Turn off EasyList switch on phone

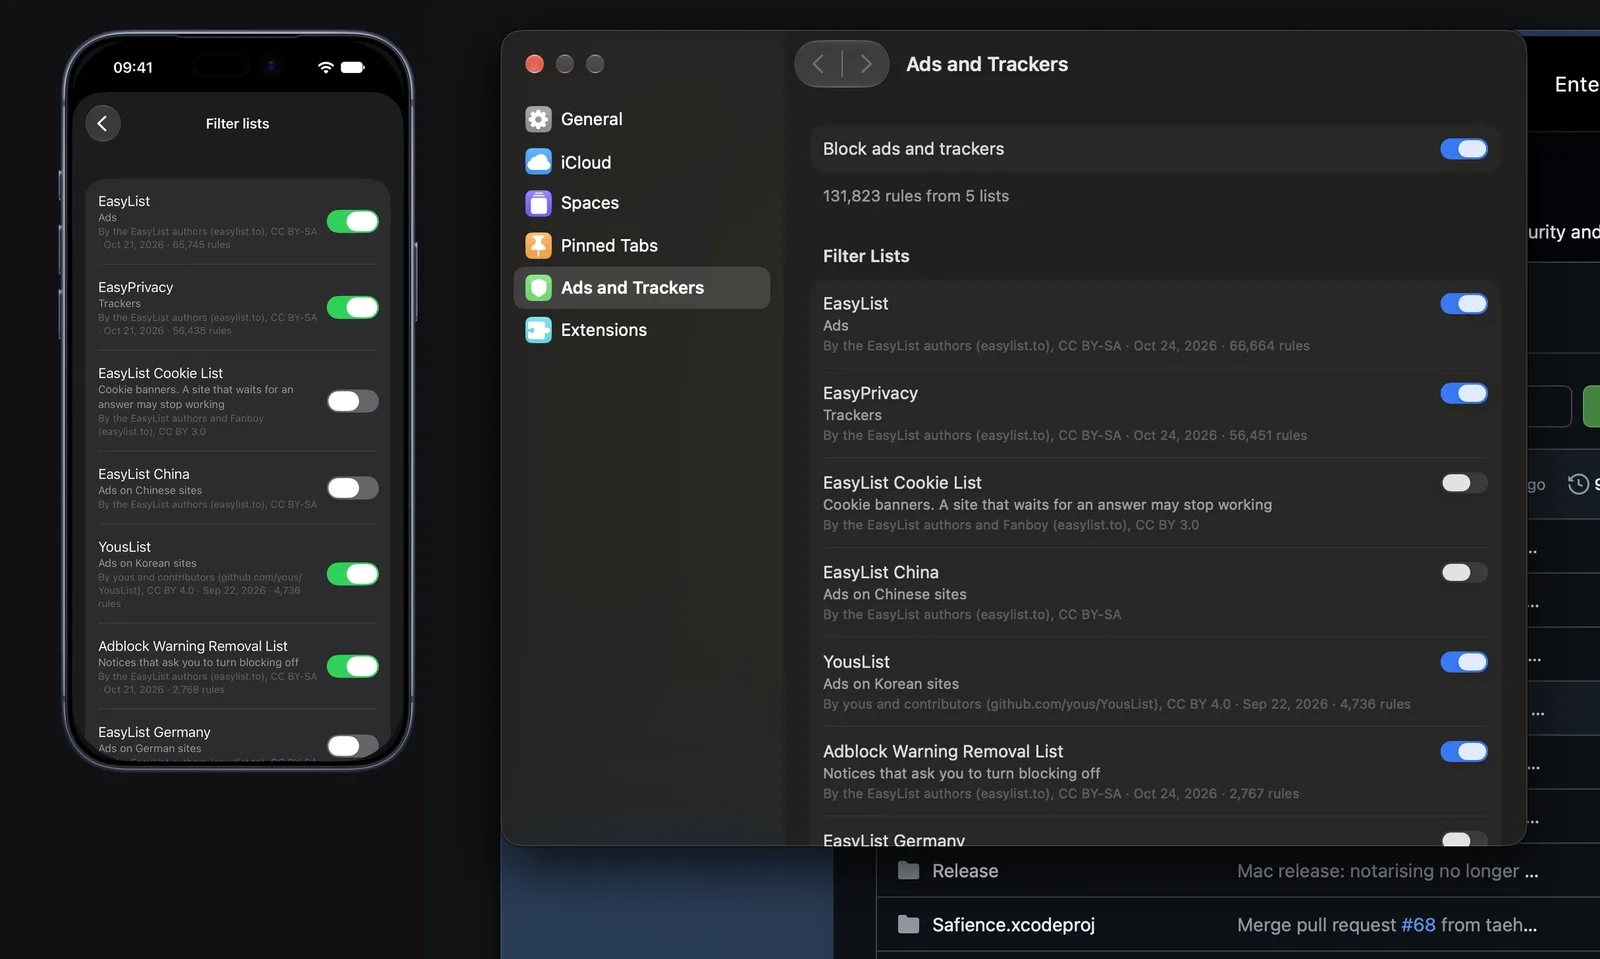[353, 221]
